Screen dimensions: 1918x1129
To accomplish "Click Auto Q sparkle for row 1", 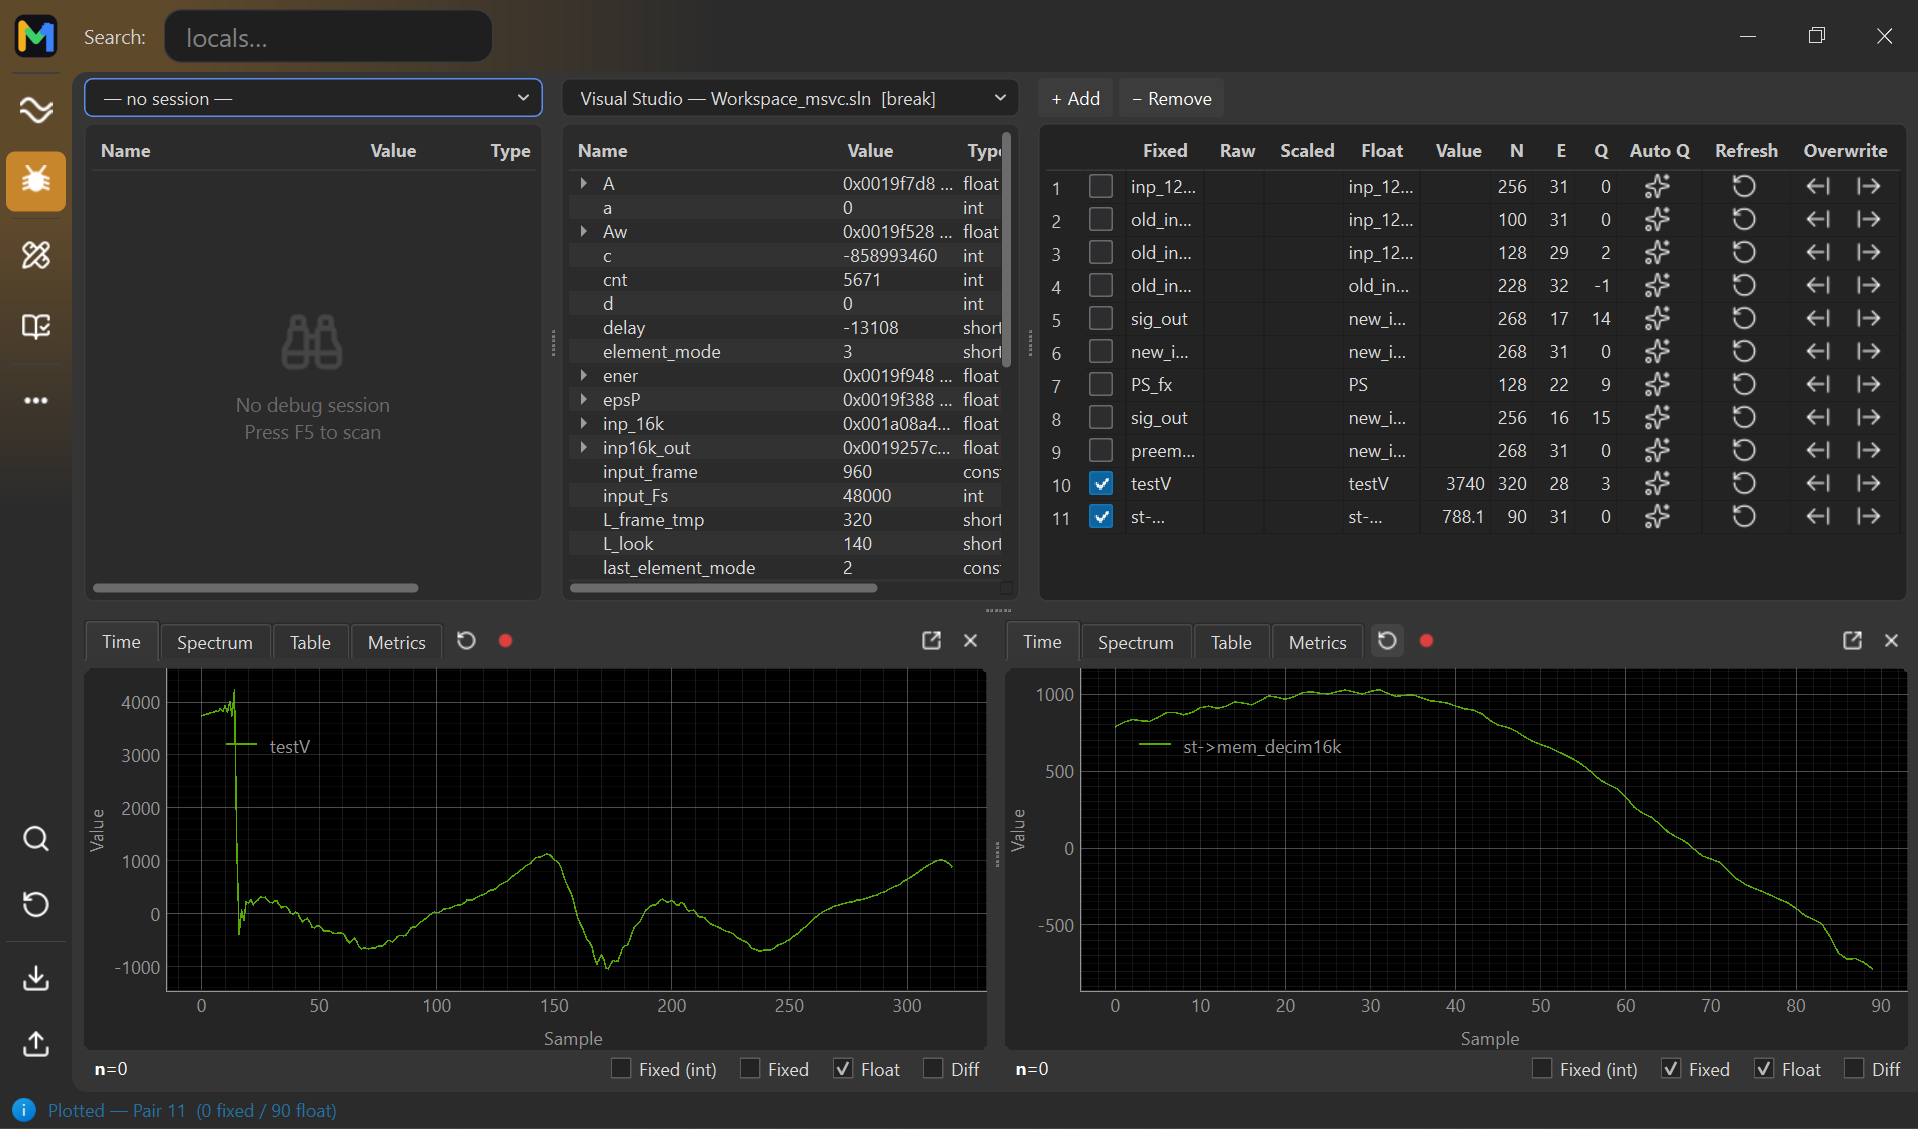I will pyautogui.click(x=1657, y=187).
